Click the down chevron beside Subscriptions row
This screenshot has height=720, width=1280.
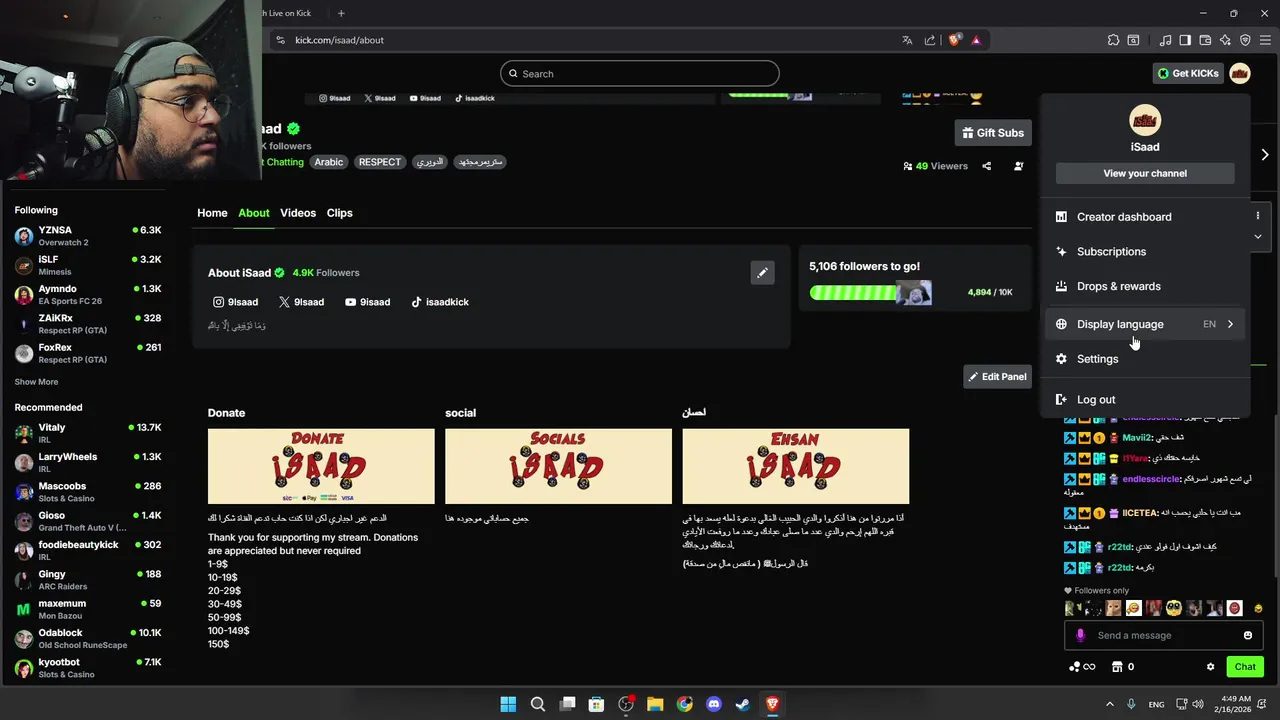(x=1258, y=236)
